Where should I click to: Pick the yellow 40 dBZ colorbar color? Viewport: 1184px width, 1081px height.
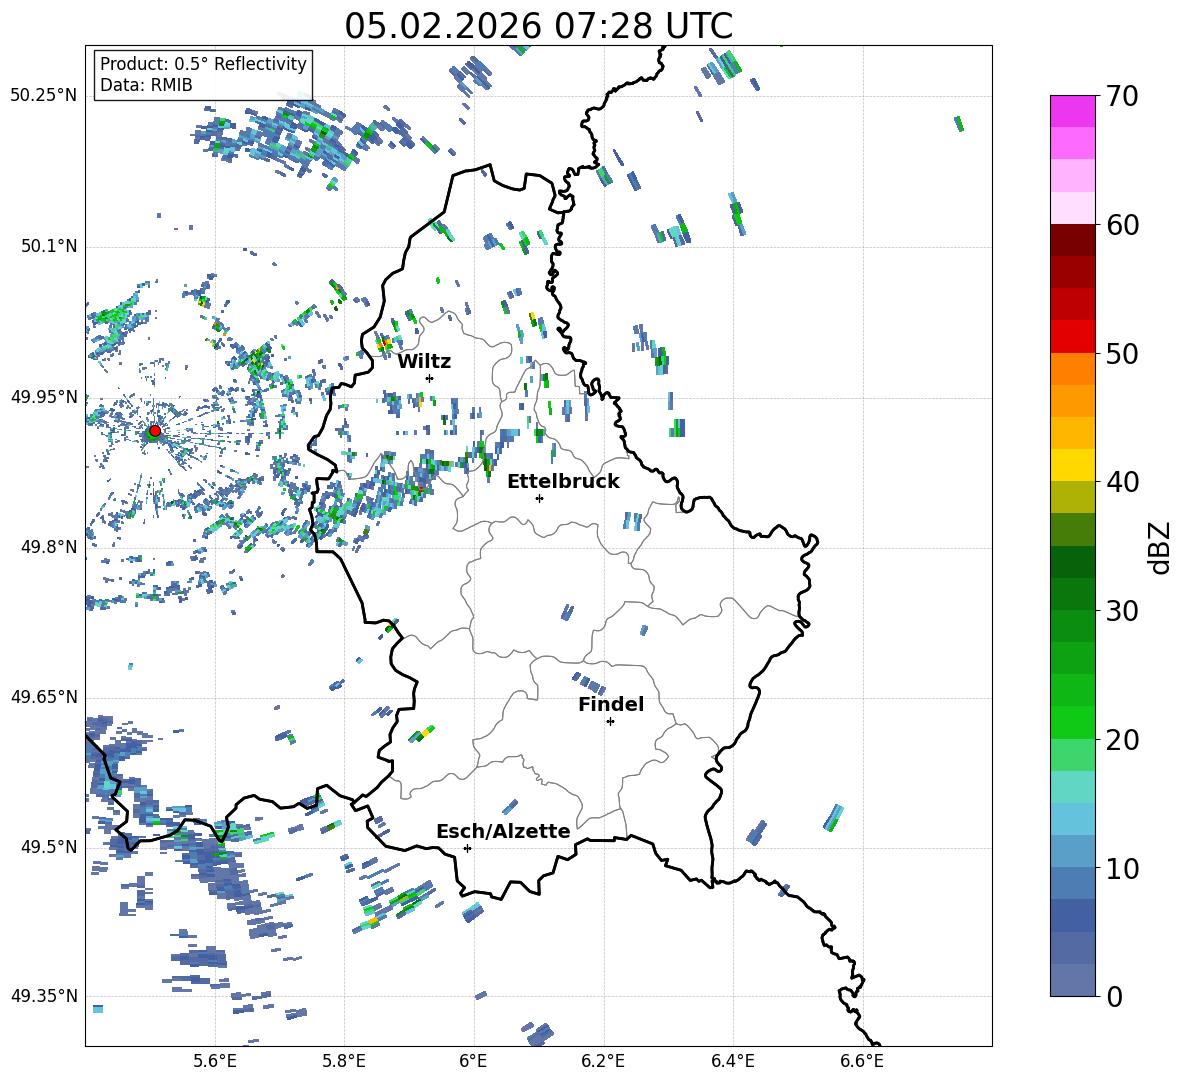click(x=1072, y=465)
